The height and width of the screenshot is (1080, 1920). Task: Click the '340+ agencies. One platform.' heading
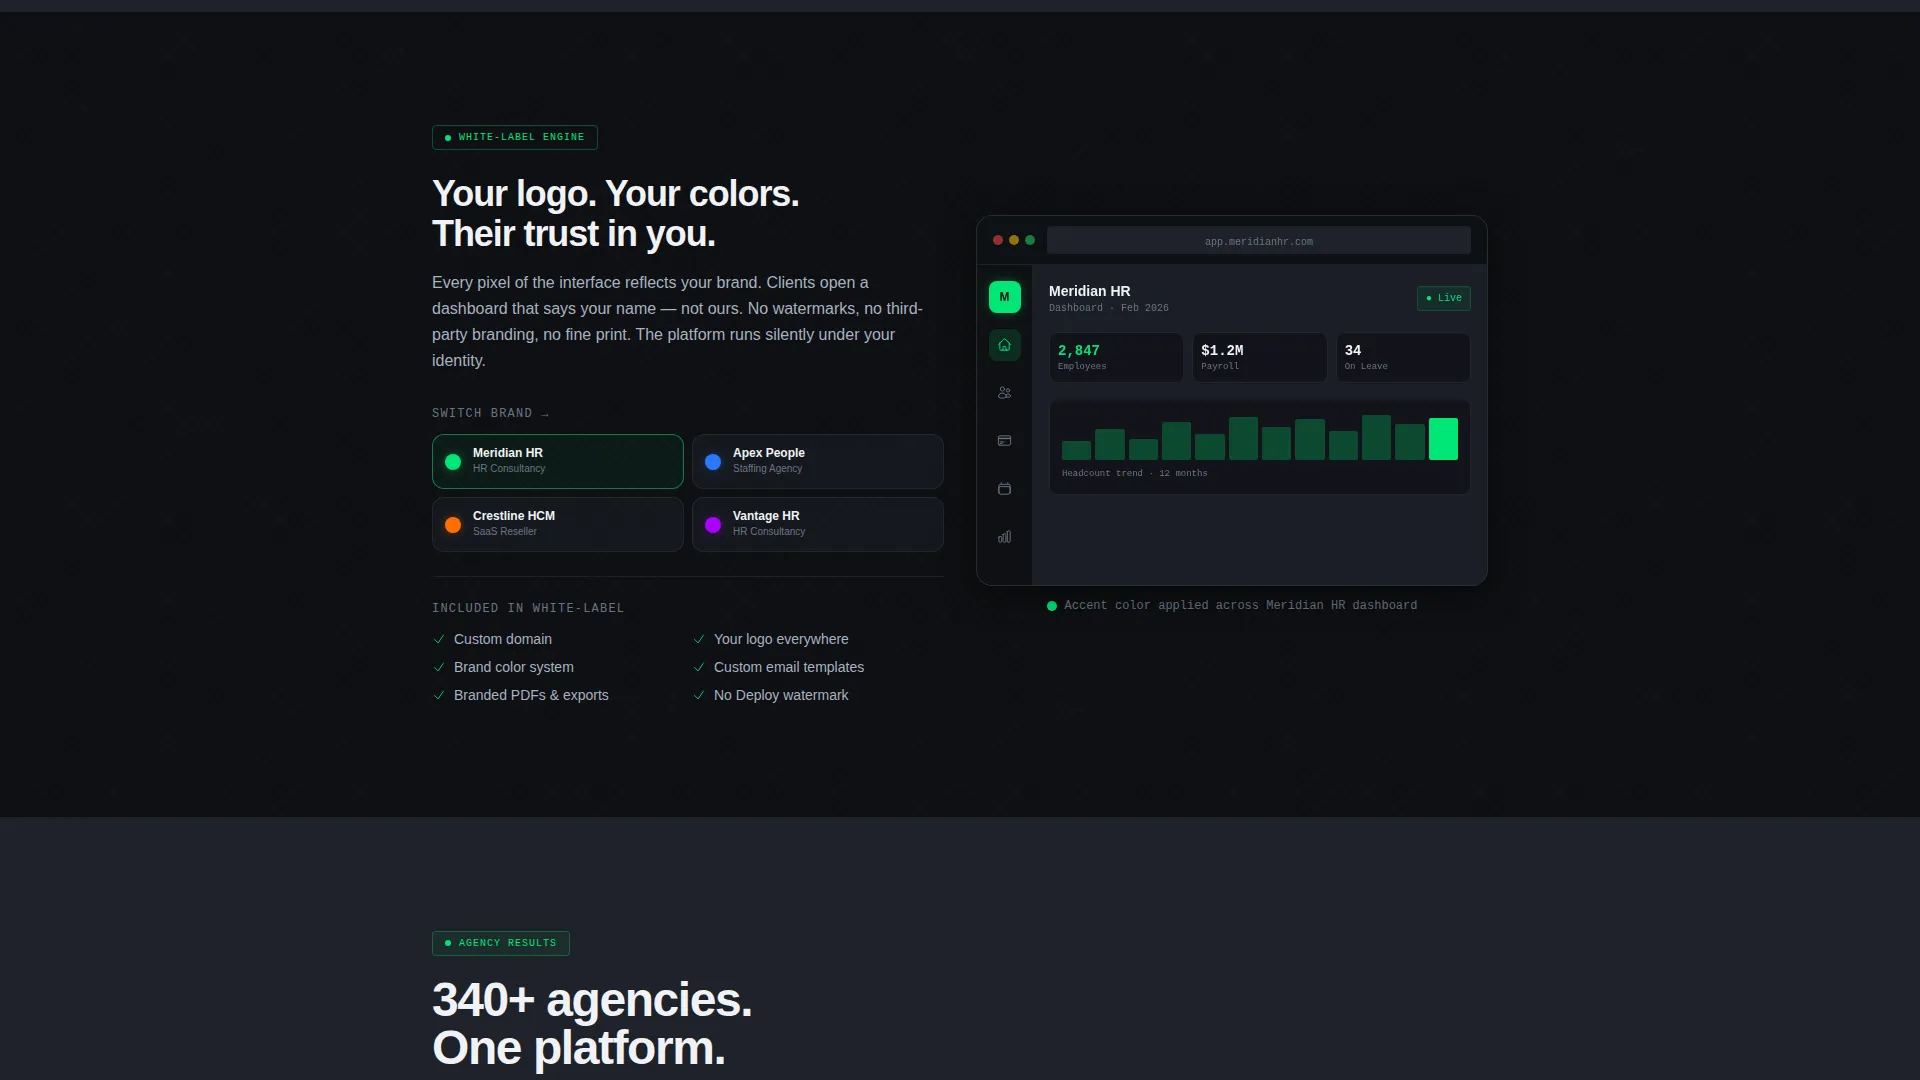[x=592, y=1024]
